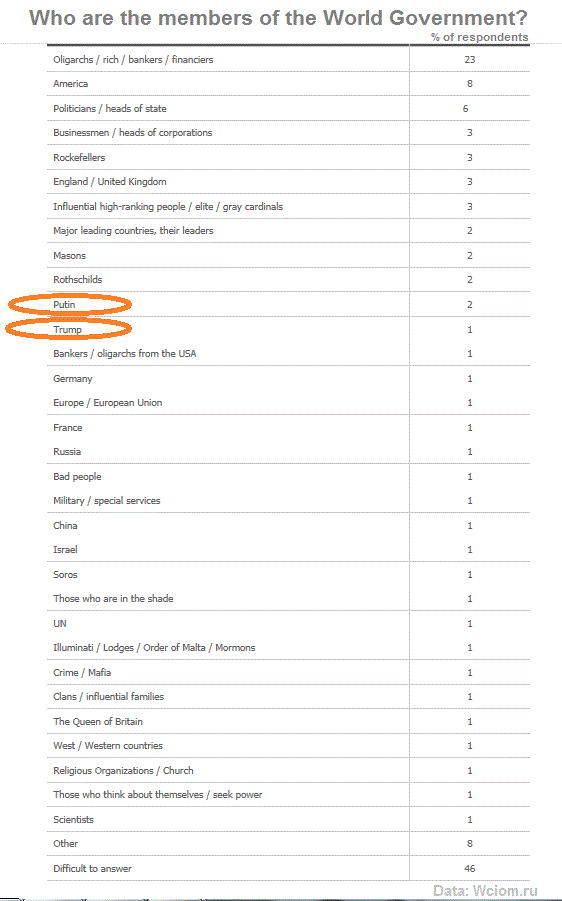Click the America row label
The image size is (562, 901).
(x=70, y=84)
